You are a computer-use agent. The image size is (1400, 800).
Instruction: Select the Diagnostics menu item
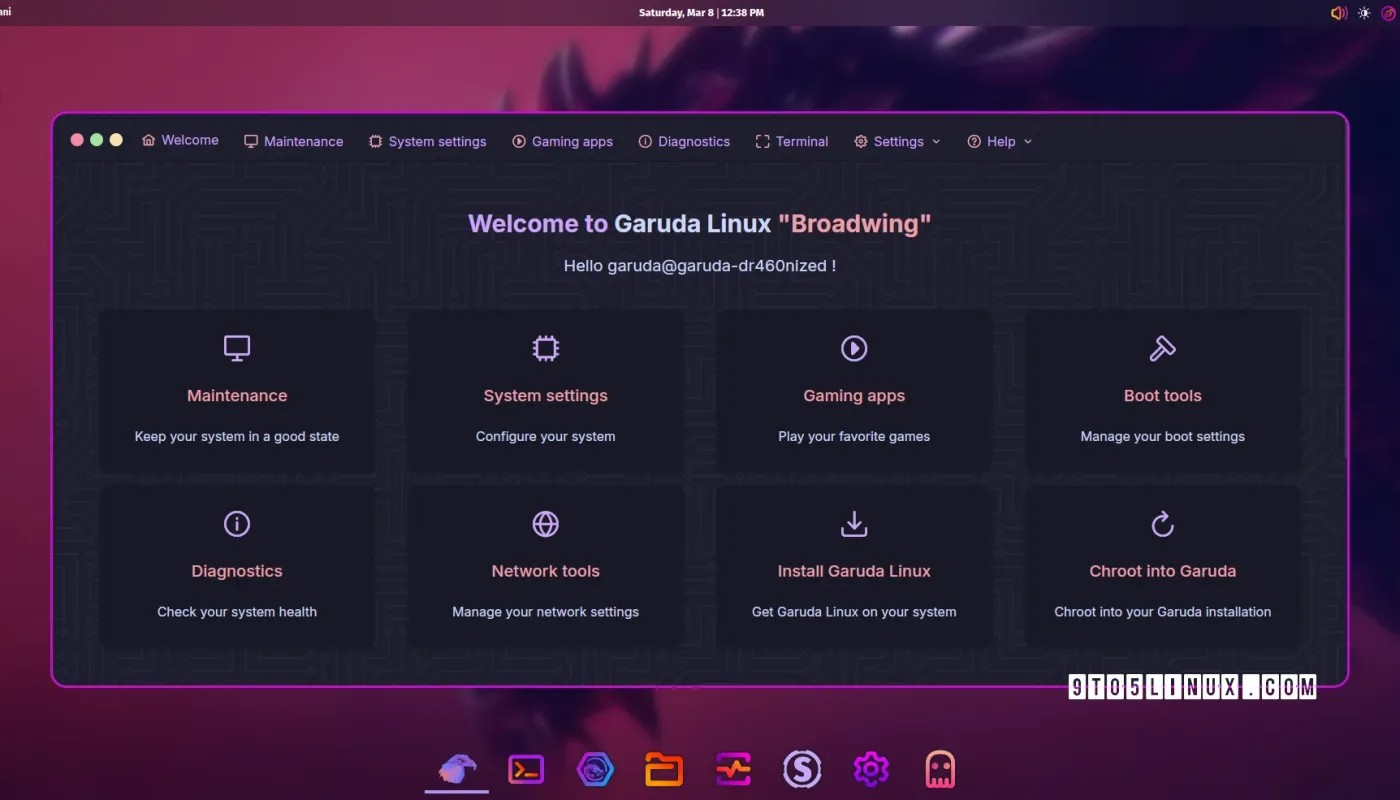click(684, 141)
